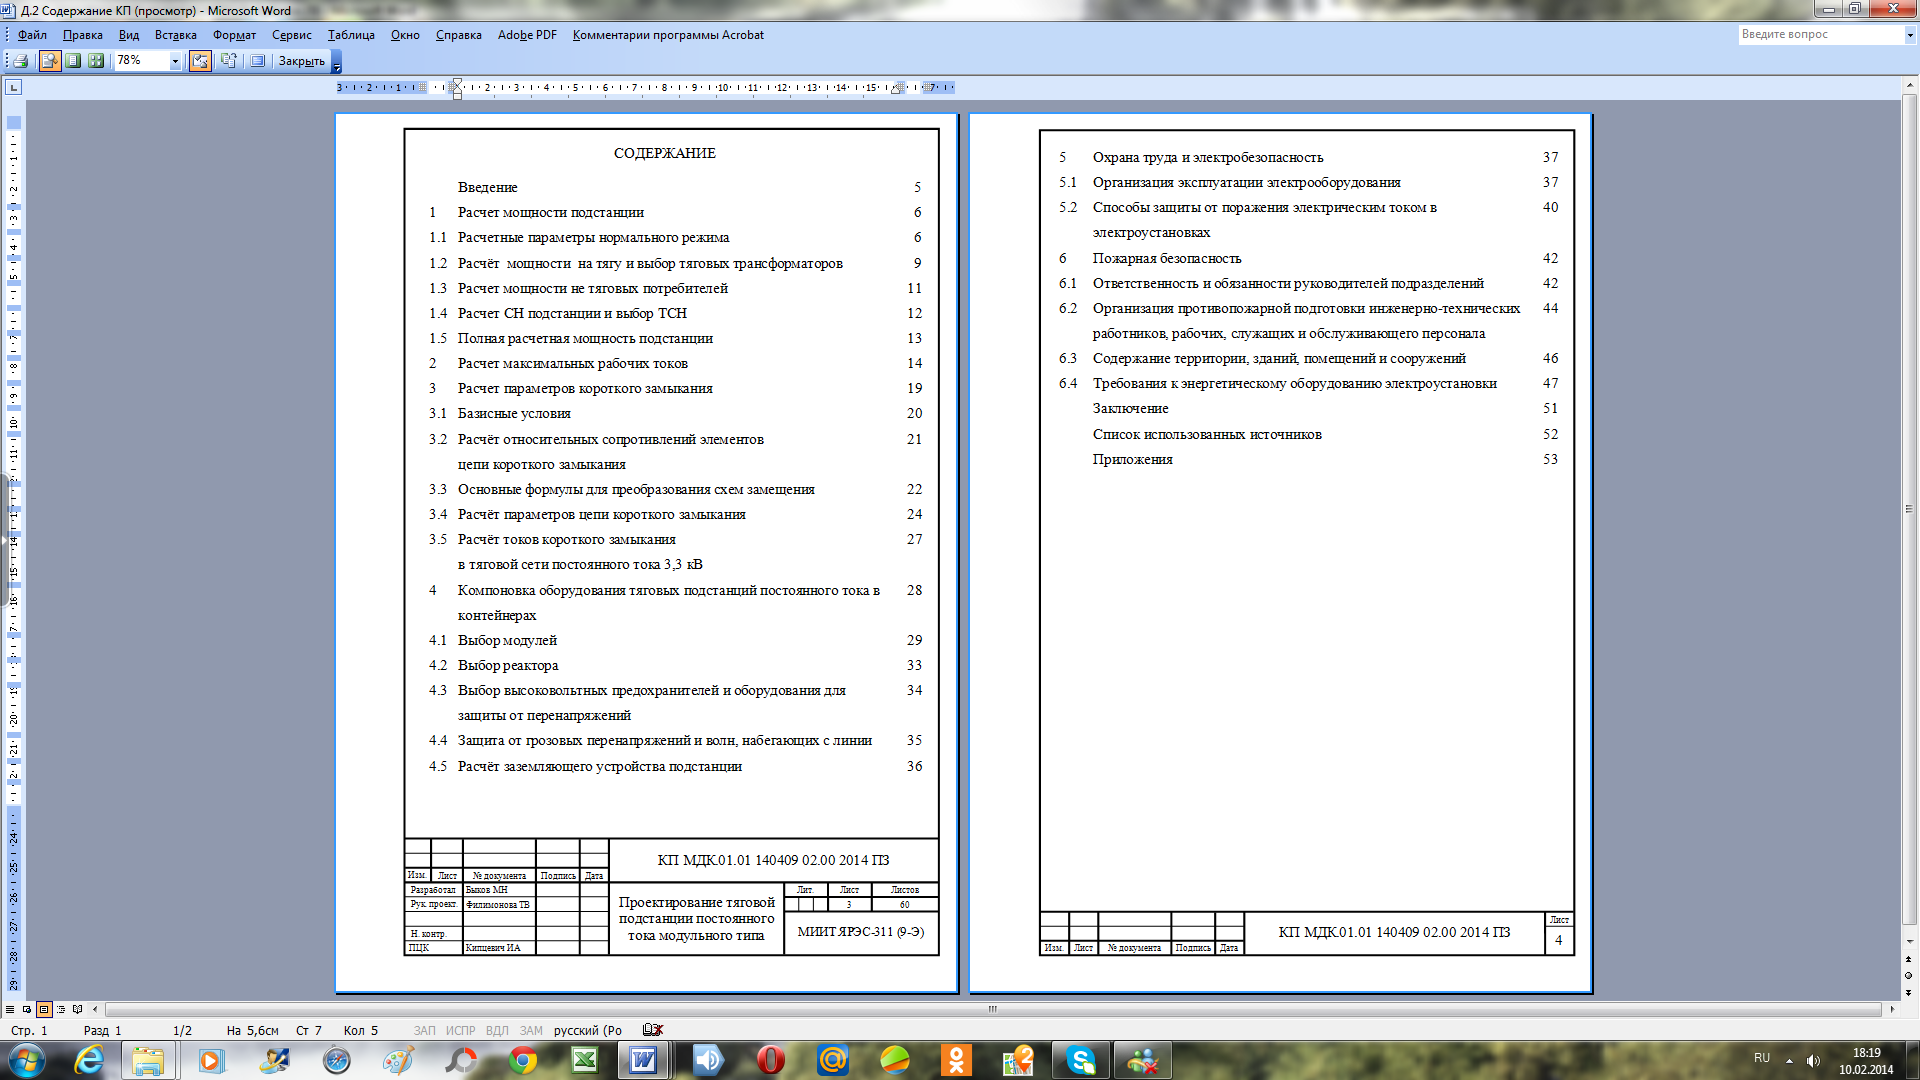Click the horizontal scrollbar right arrow
Viewport: 1920px width, 1080px height.
(x=1892, y=1009)
